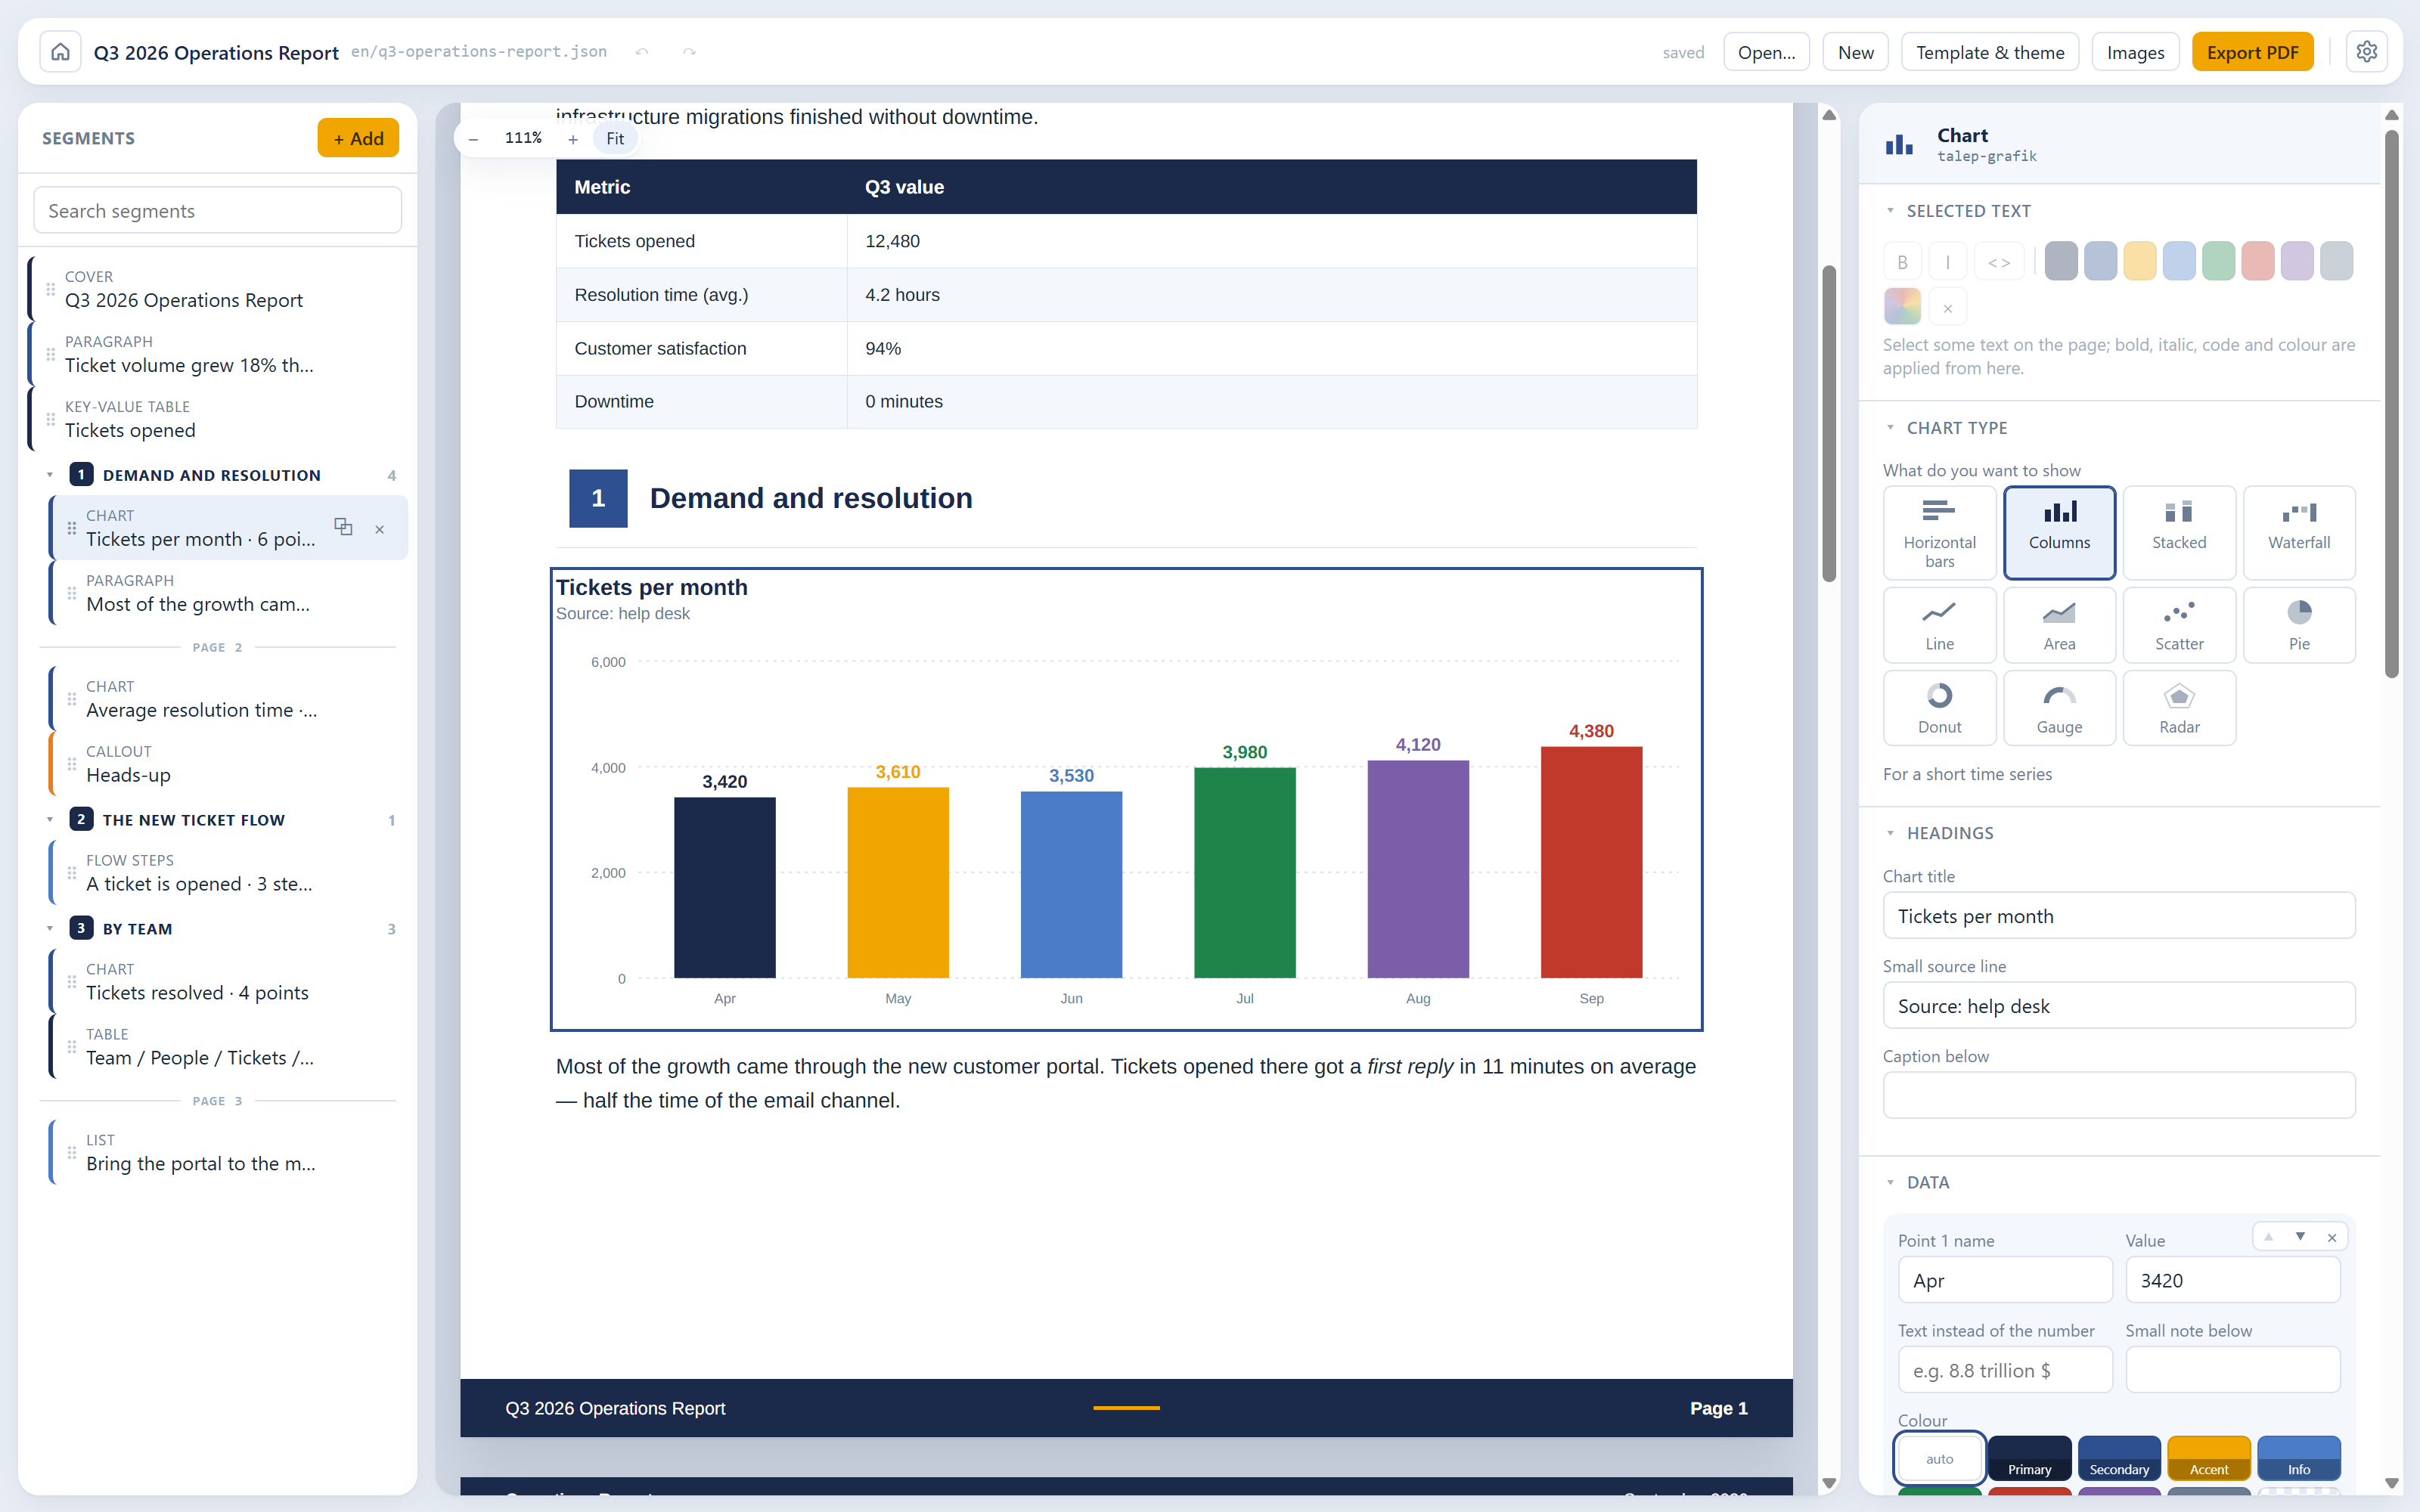This screenshot has width=2420, height=1512.
Task: Duplicate the Tickets per month chart segment
Action: tap(343, 527)
